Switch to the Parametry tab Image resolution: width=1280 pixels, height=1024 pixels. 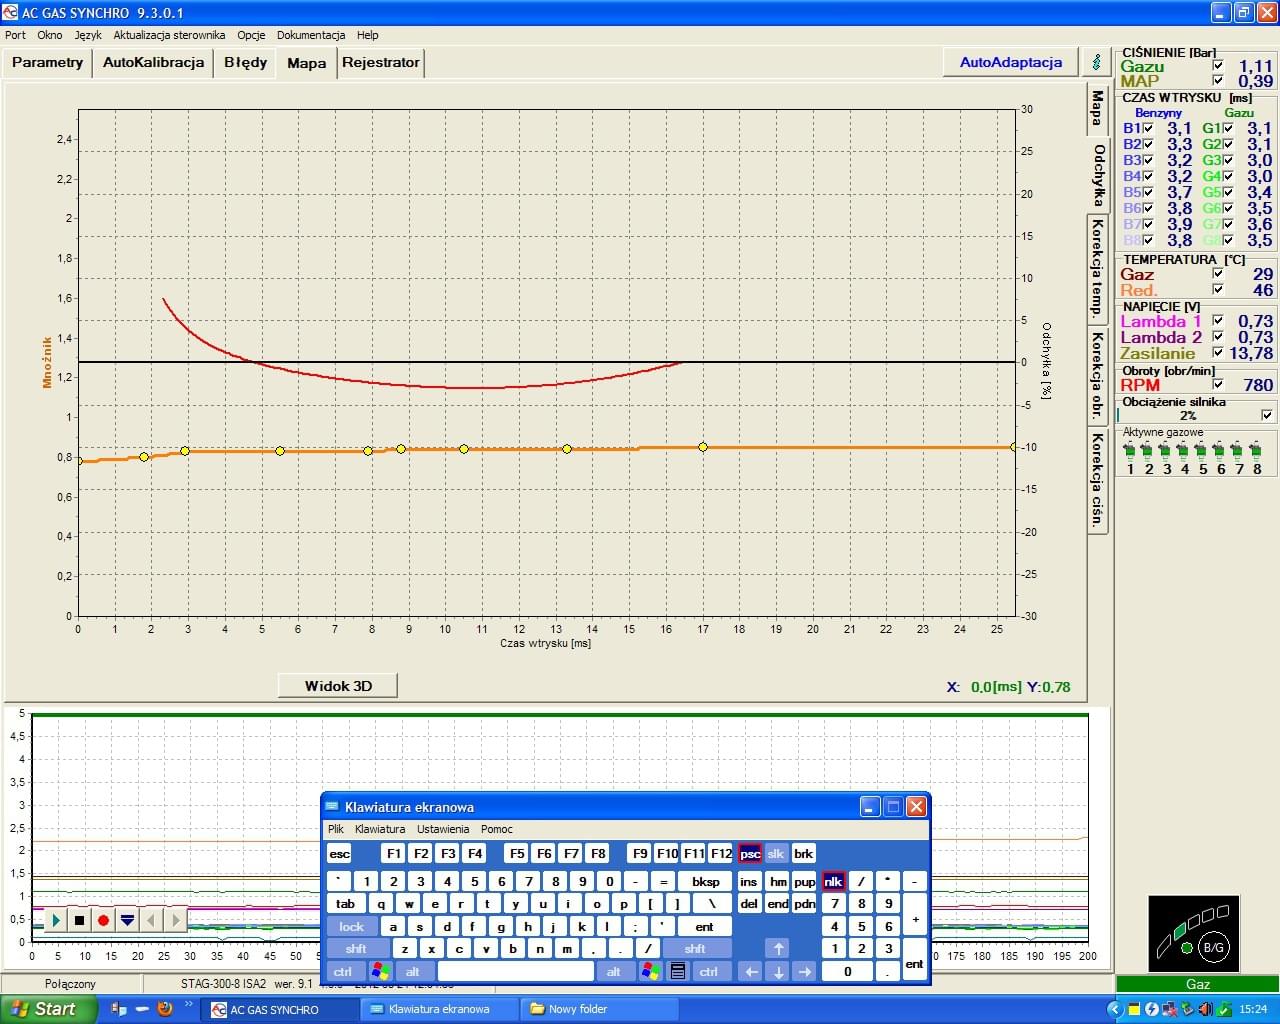tap(47, 62)
